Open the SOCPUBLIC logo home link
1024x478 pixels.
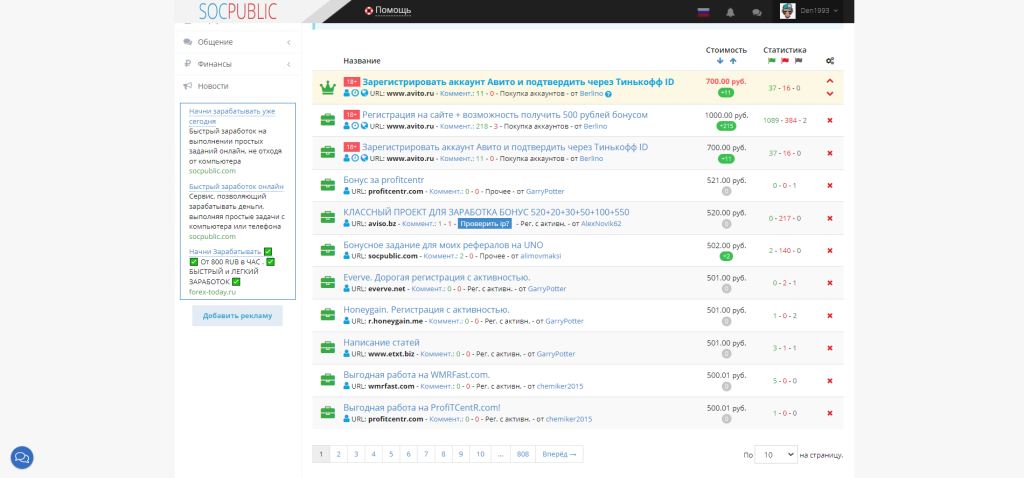pyautogui.click(x=238, y=11)
